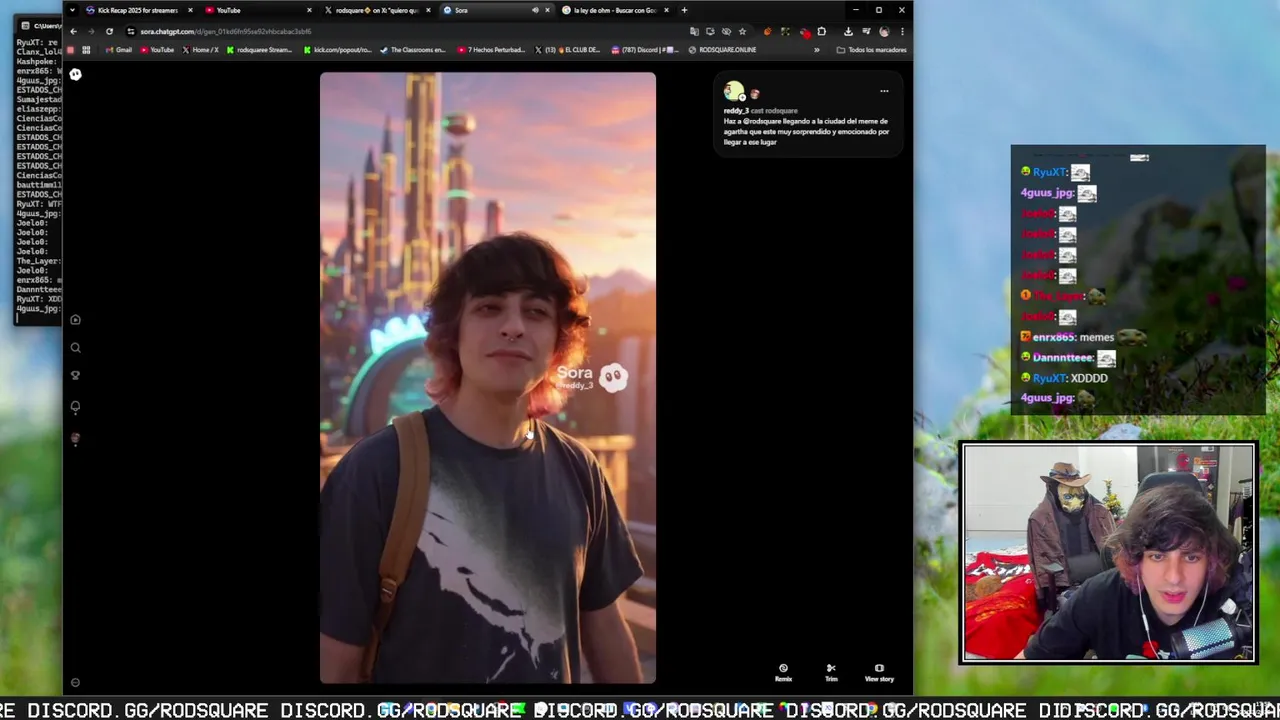
Task: Click the Trim scissors button
Action: point(831,673)
